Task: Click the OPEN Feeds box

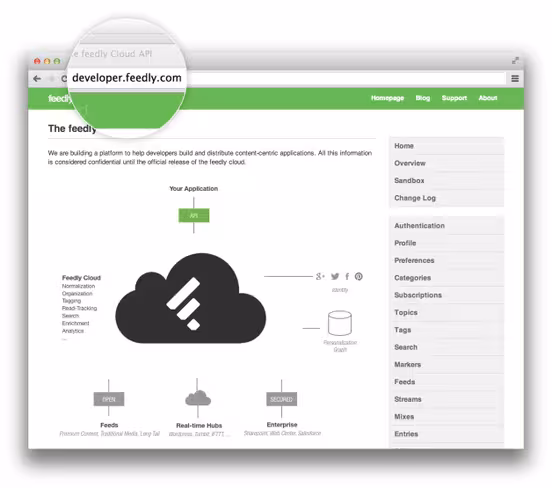Action: coord(109,399)
